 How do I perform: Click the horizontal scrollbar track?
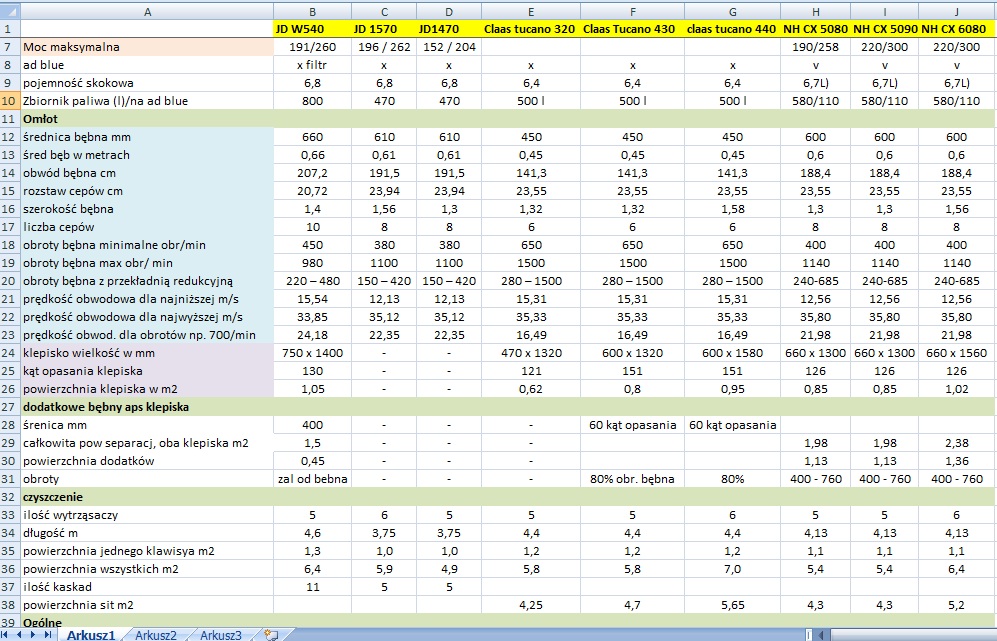coord(913,635)
